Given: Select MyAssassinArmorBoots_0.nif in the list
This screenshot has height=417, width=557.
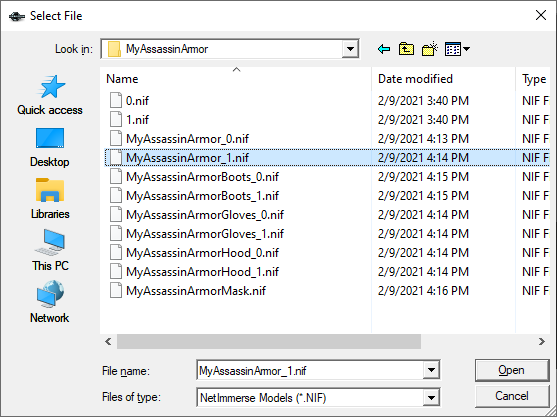Looking at the screenshot, I should pyautogui.click(x=202, y=177).
